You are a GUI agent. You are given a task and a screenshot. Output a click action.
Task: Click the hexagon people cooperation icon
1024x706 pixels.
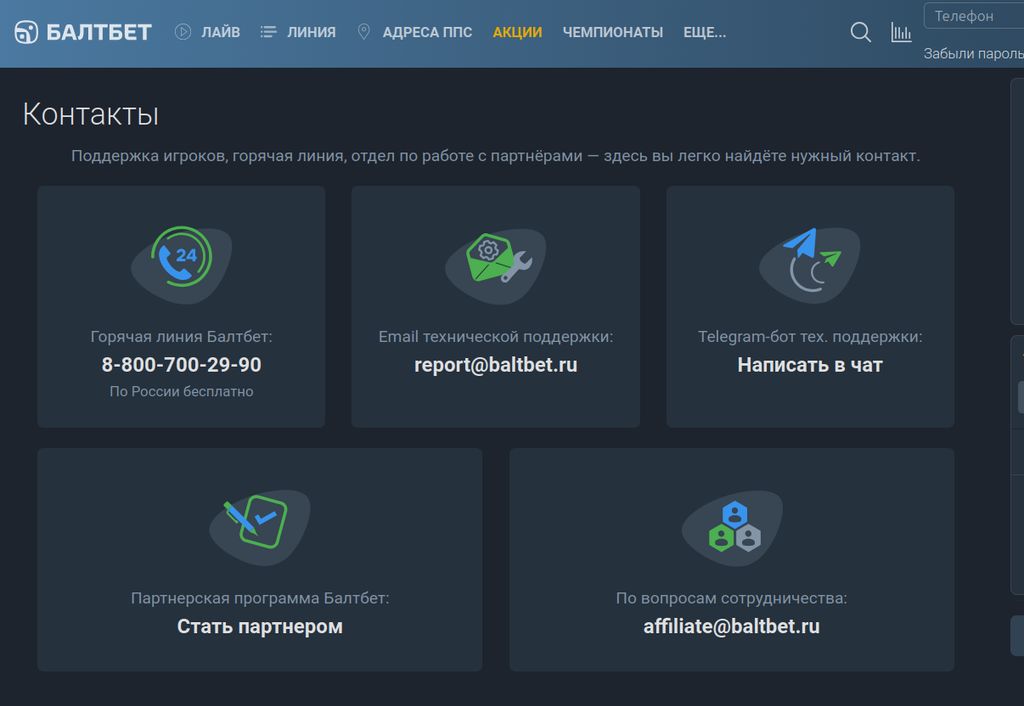(735, 526)
